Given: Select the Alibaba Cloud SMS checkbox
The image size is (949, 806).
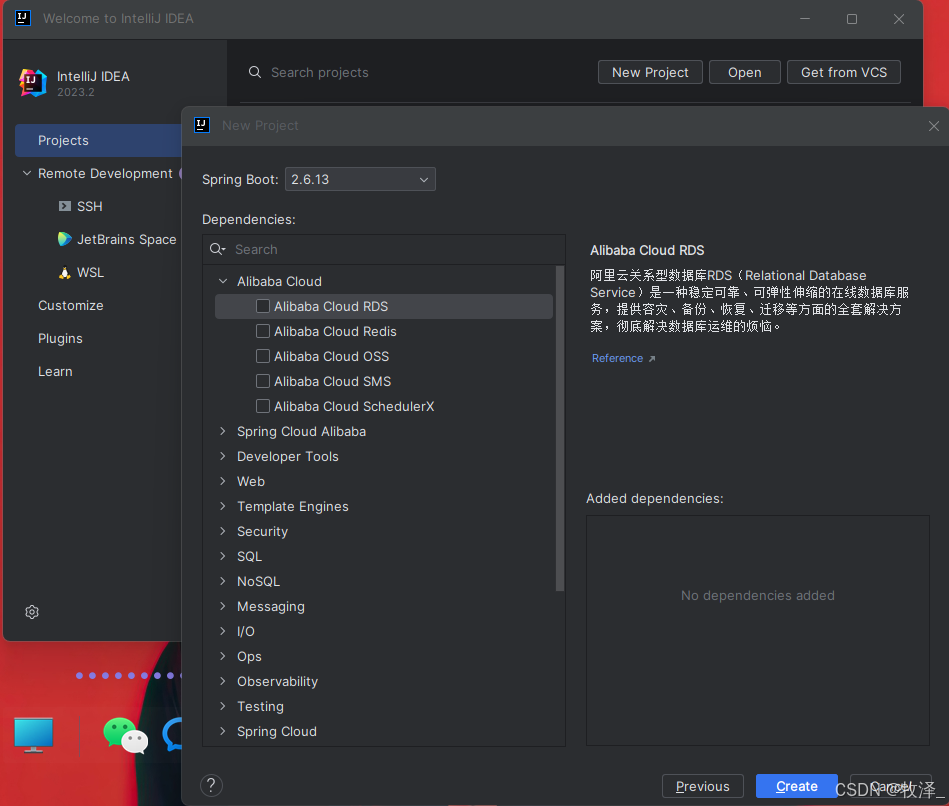Looking at the screenshot, I should tap(263, 381).
